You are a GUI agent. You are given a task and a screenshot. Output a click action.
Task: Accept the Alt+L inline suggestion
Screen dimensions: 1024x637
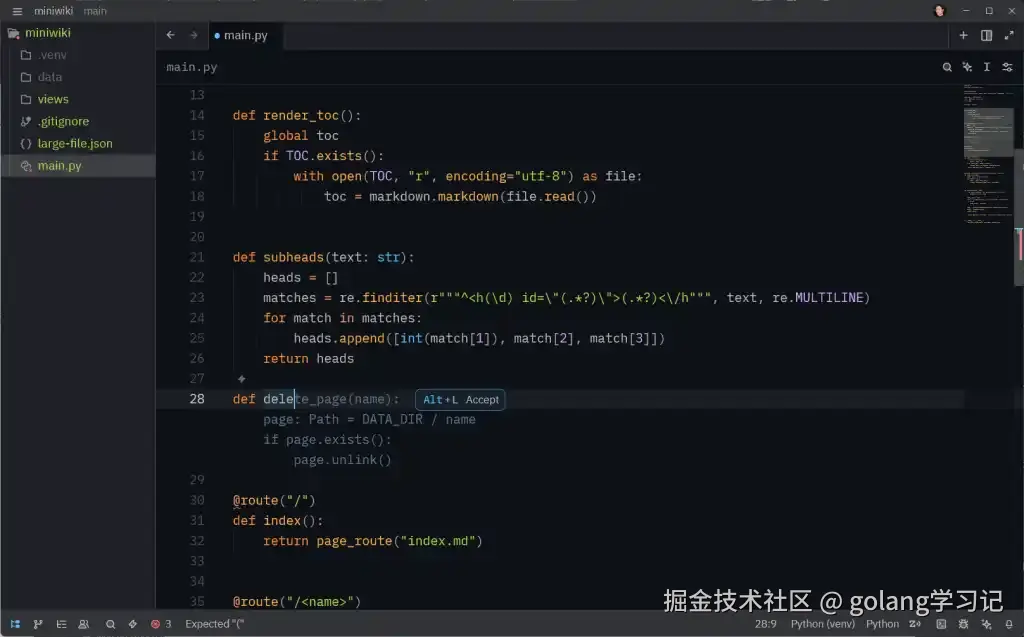[460, 399]
